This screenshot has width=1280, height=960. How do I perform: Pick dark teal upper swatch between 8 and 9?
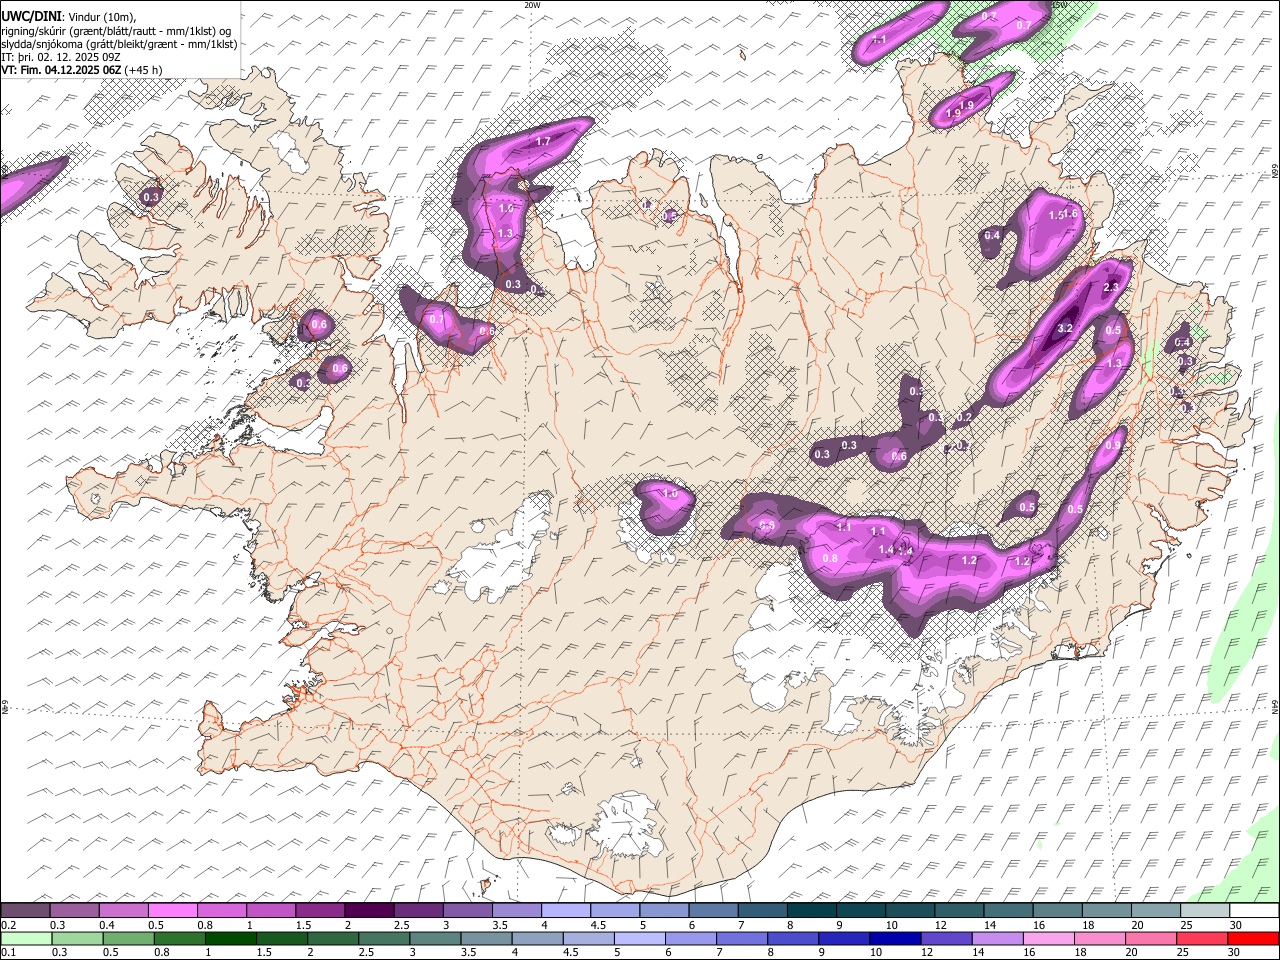(x=811, y=910)
